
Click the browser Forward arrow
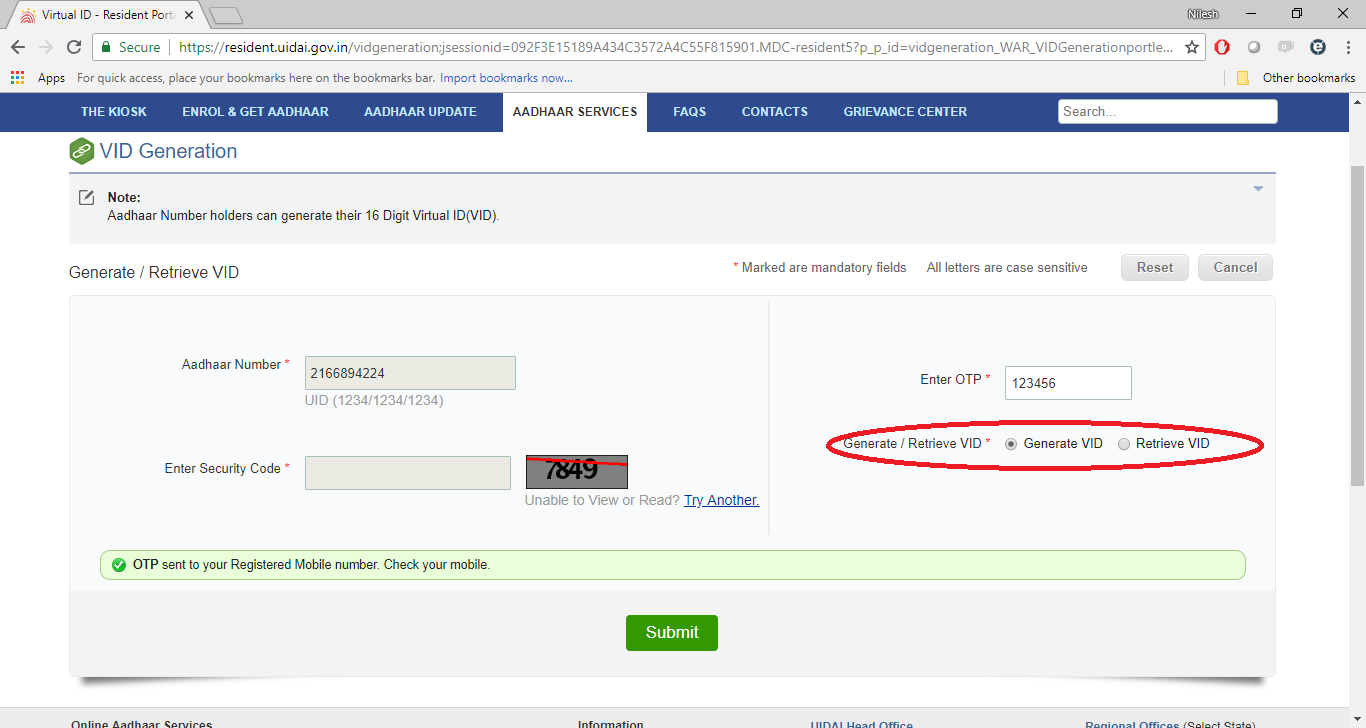tap(45, 47)
